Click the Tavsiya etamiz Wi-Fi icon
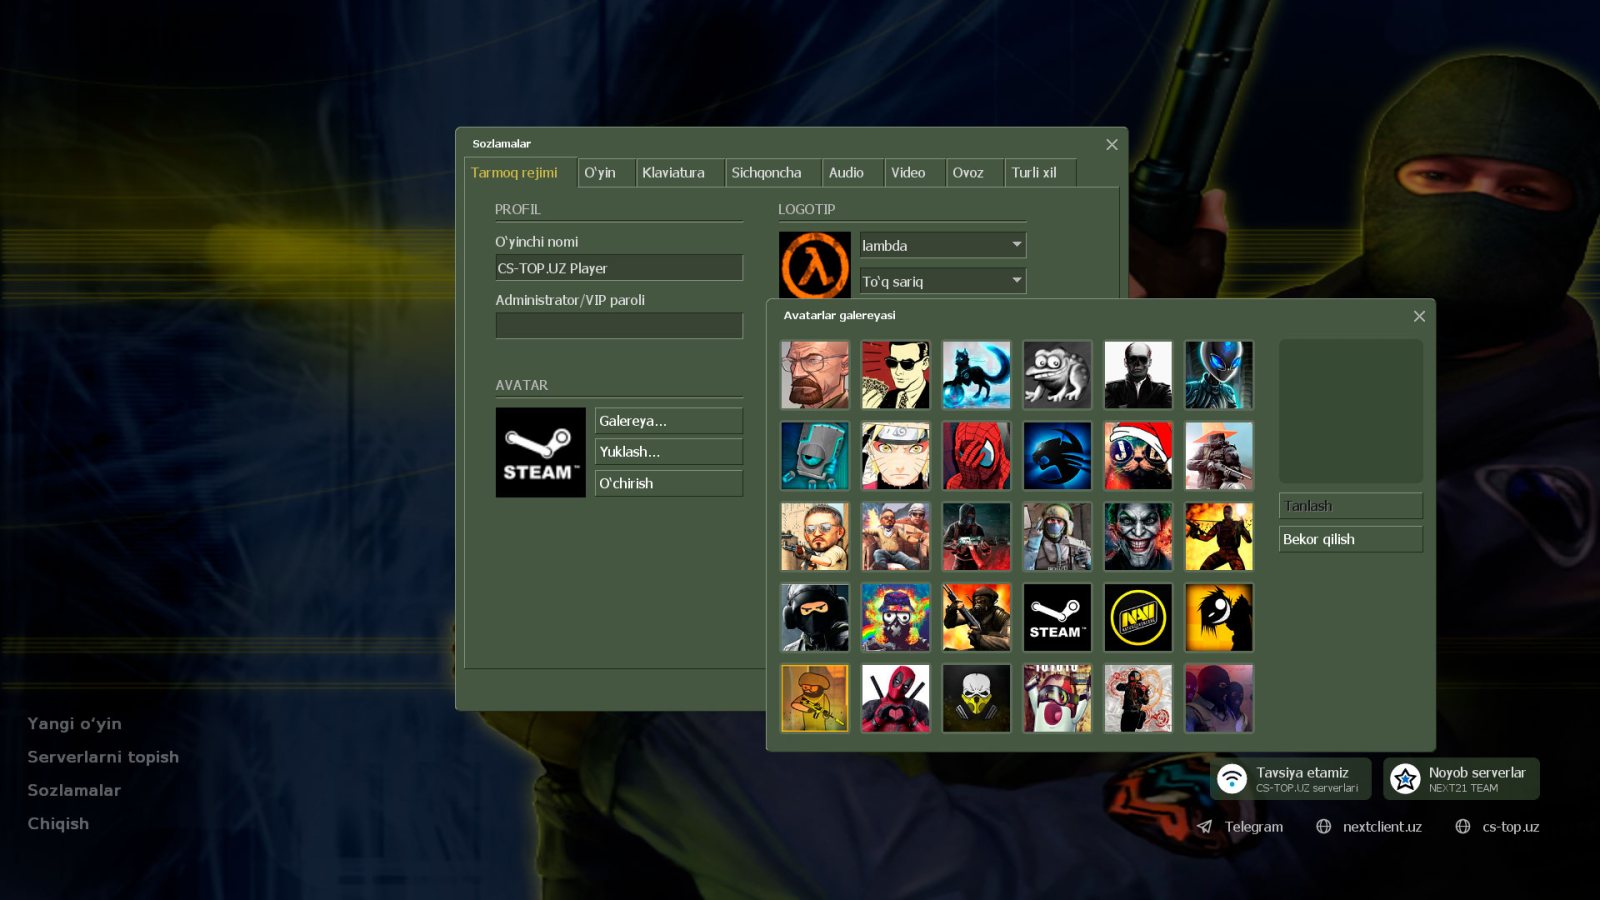Image resolution: width=1600 pixels, height=900 pixels. [x=1232, y=779]
